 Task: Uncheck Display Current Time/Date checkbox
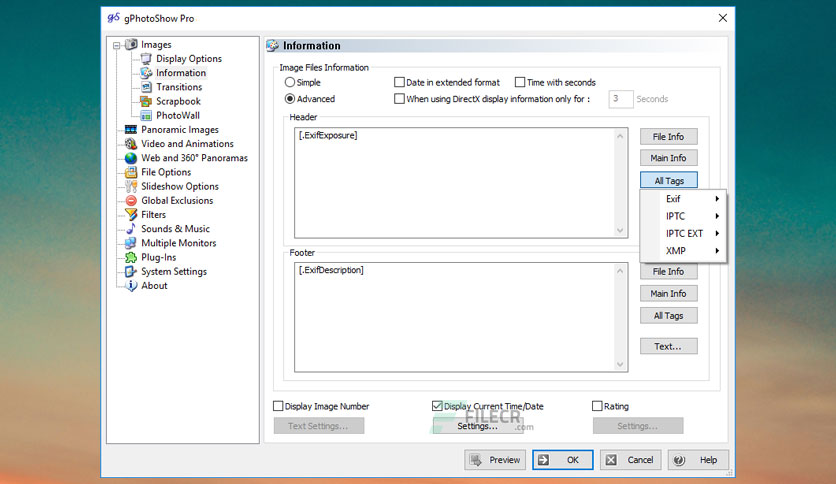click(x=437, y=406)
